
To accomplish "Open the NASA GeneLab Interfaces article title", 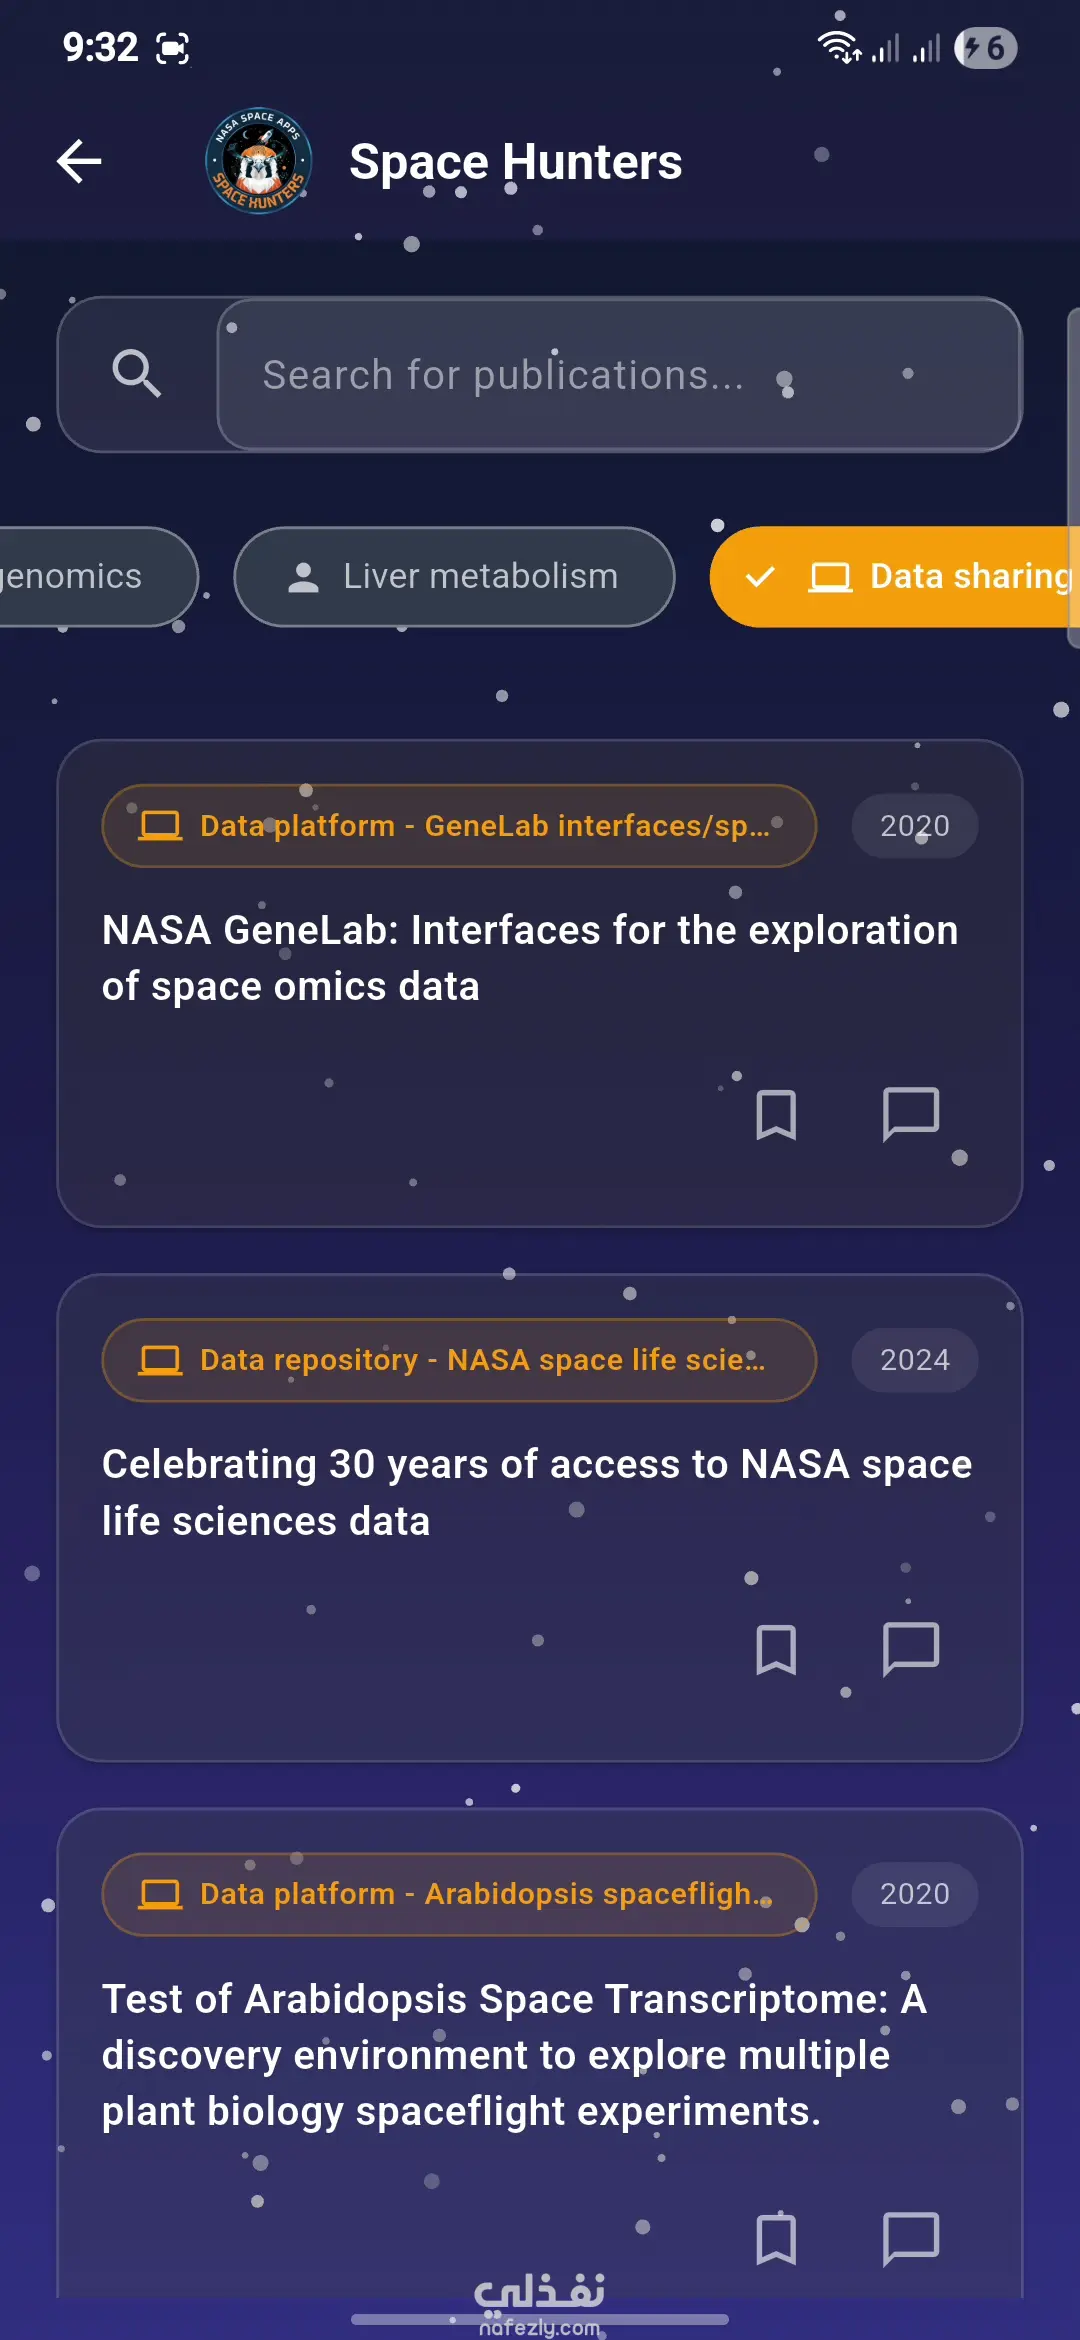I will point(530,958).
